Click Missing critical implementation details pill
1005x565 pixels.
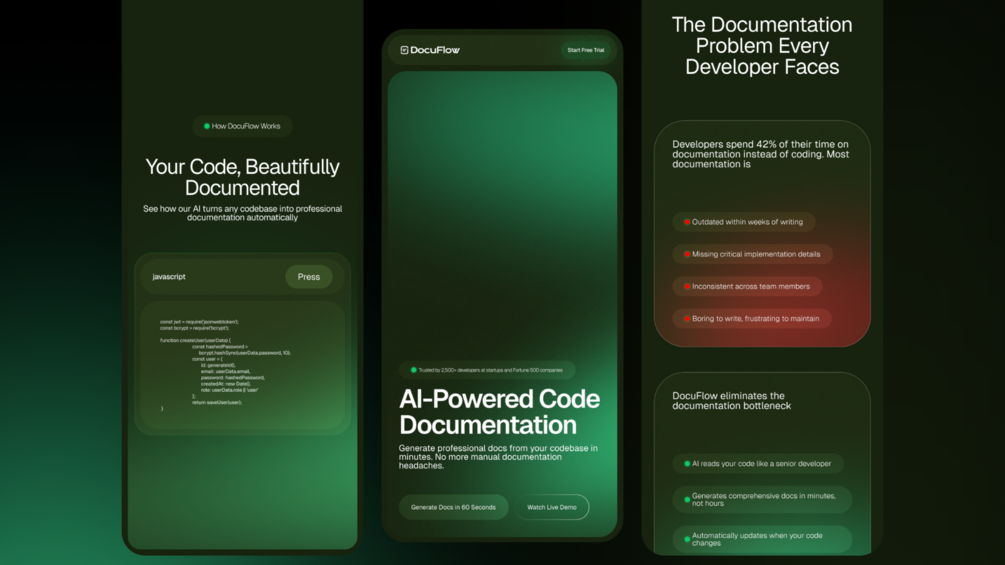pos(752,254)
